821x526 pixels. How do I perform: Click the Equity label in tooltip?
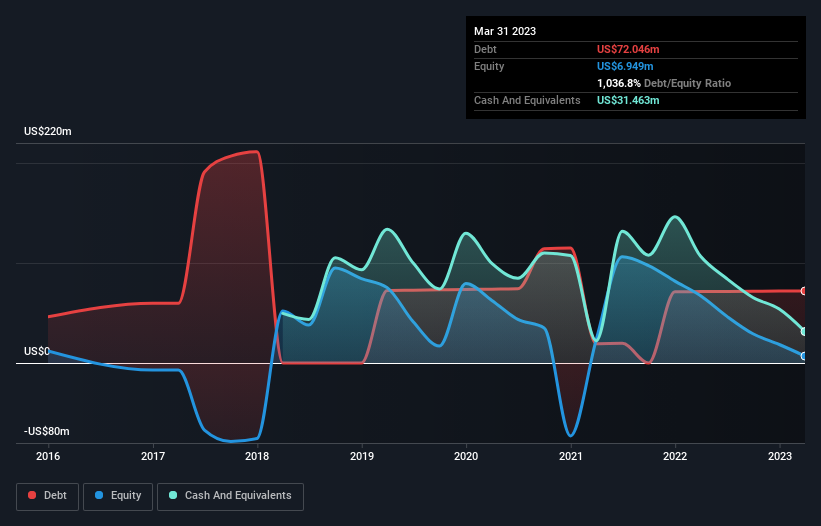coord(489,66)
